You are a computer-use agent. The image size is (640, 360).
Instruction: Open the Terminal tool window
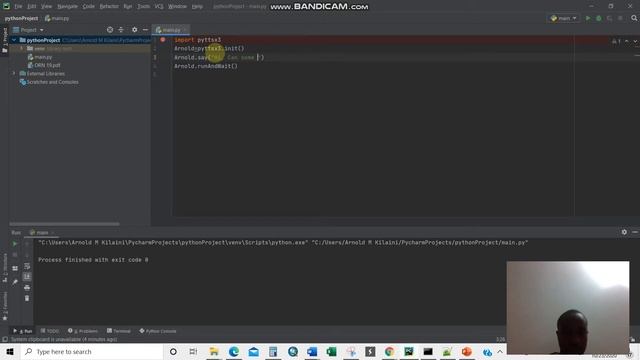(119, 331)
